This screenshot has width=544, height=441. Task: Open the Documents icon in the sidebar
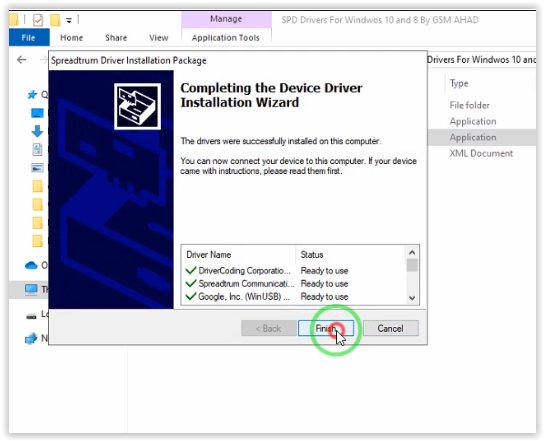point(37,150)
